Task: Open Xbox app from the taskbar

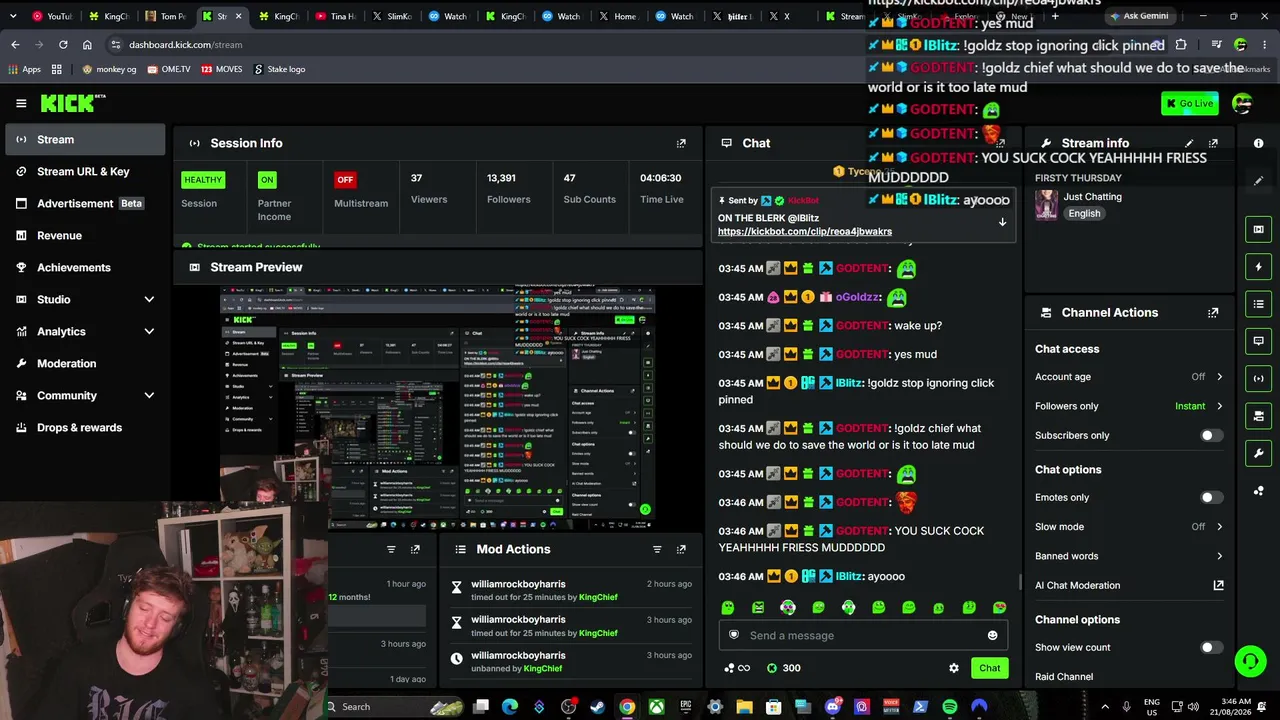Action: [x=656, y=707]
